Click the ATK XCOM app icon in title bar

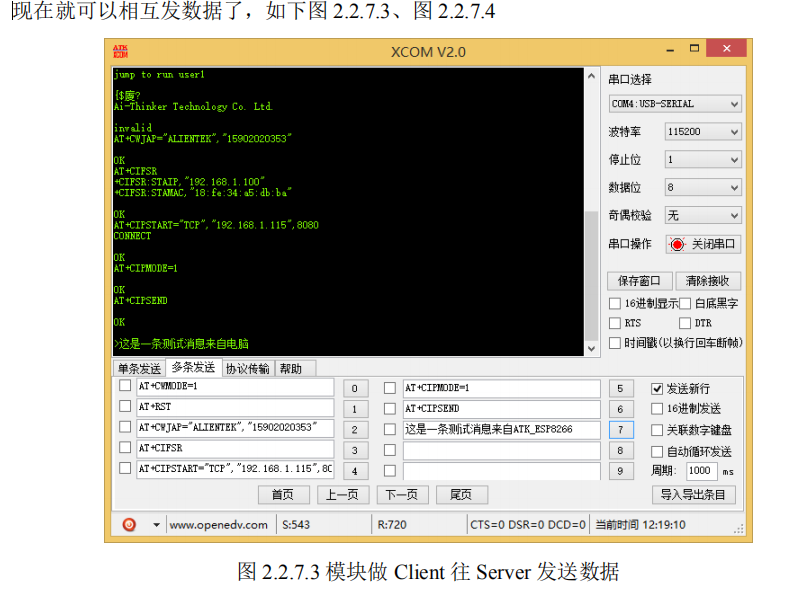click(x=120, y=51)
